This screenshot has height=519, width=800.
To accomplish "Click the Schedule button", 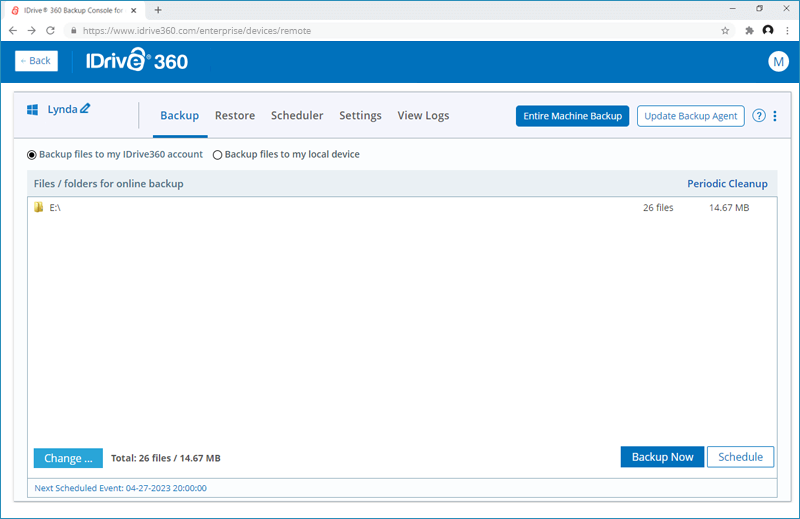I will [740, 457].
